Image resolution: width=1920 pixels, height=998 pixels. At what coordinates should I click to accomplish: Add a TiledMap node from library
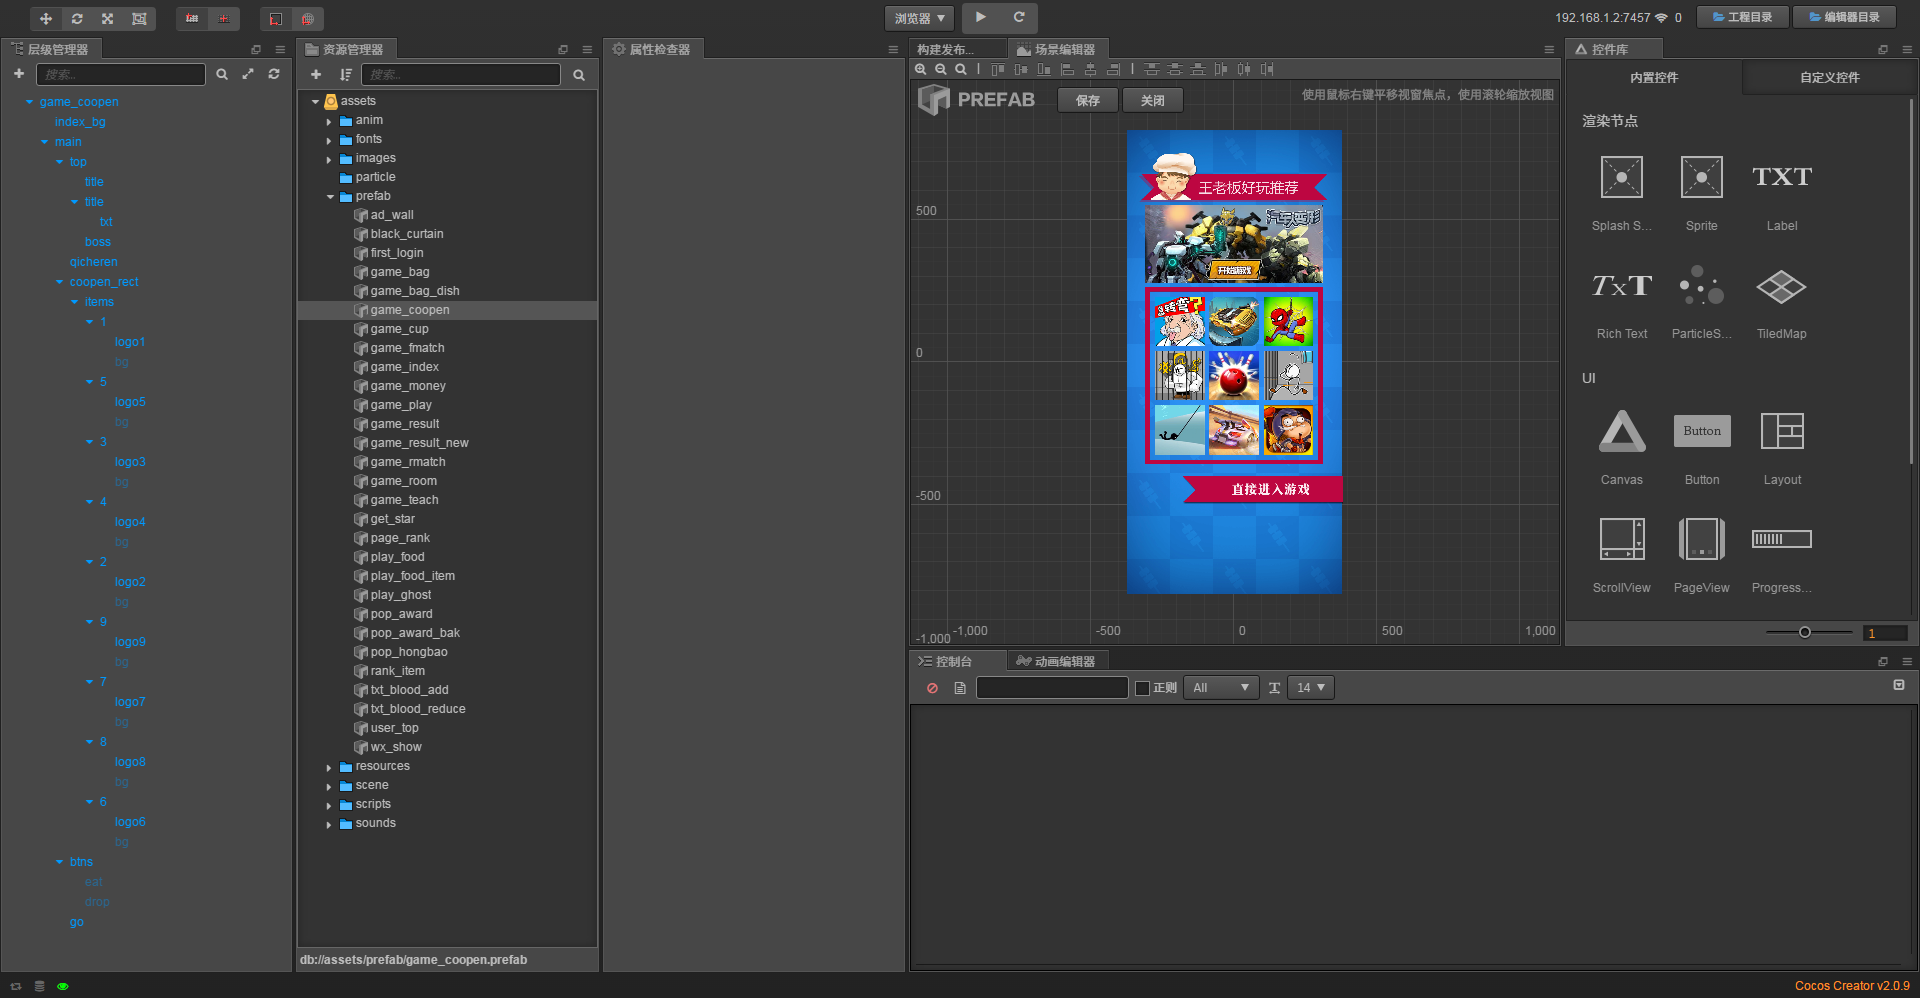point(1782,301)
